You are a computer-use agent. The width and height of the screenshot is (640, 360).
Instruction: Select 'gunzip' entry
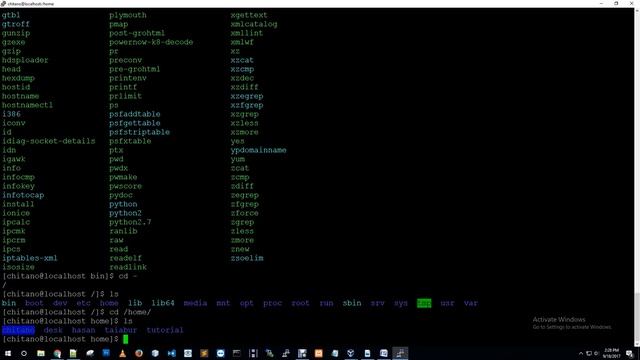point(16,33)
